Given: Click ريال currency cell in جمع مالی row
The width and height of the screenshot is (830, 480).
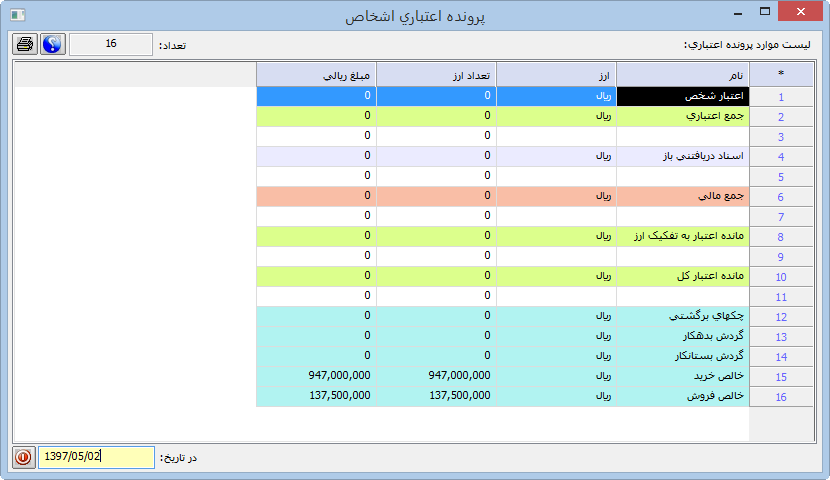Looking at the screenshot, I should pos(556,196).
